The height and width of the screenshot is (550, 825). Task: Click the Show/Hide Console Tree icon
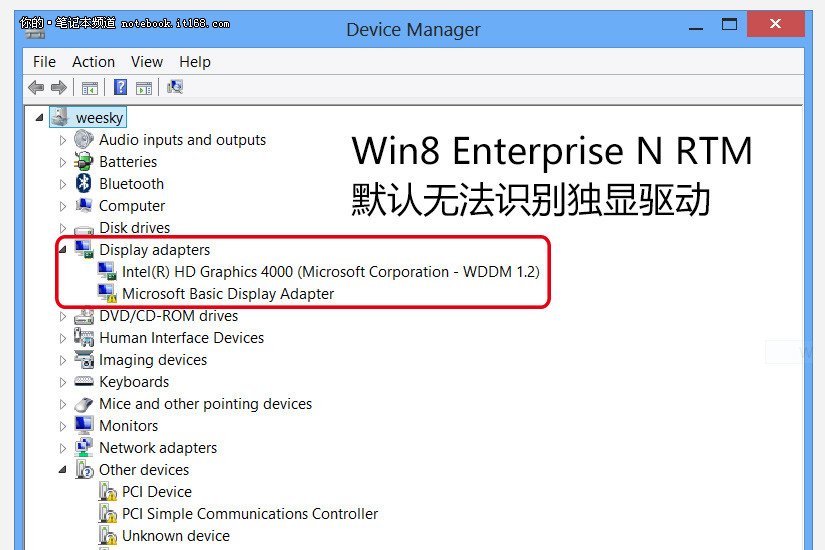(89, 88)
